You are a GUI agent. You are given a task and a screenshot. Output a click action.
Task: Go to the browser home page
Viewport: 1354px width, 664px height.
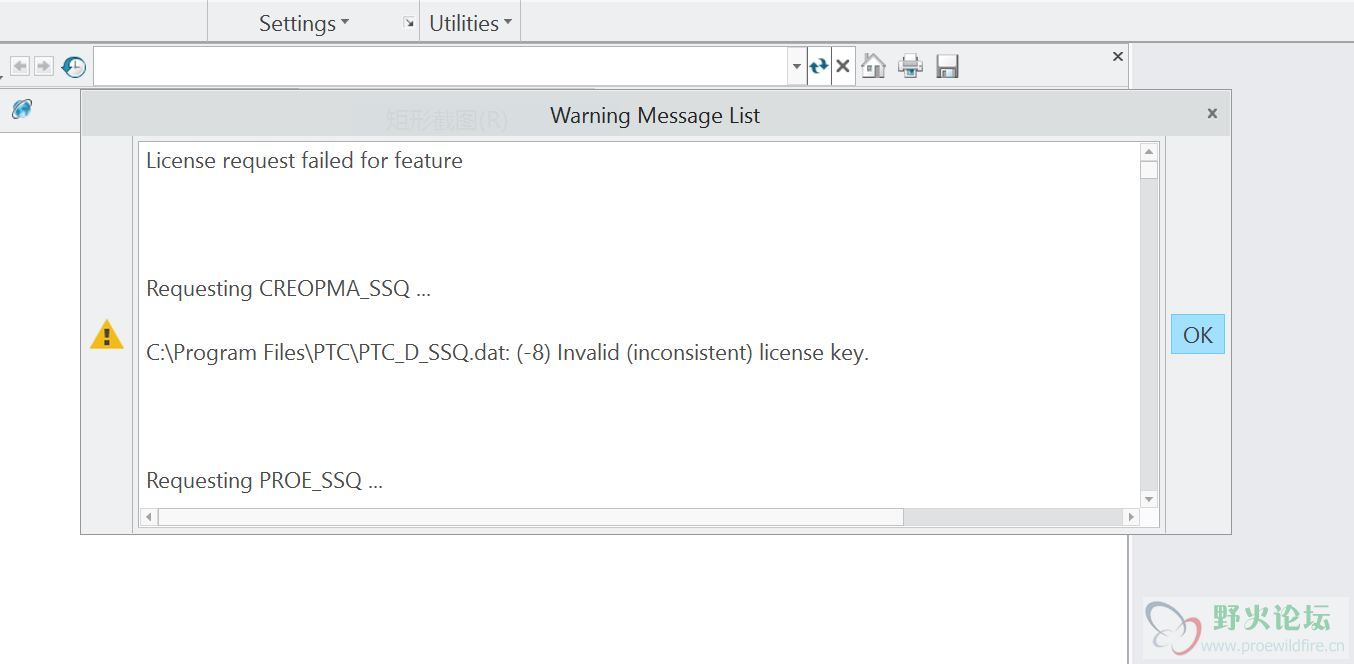point(874,66)
